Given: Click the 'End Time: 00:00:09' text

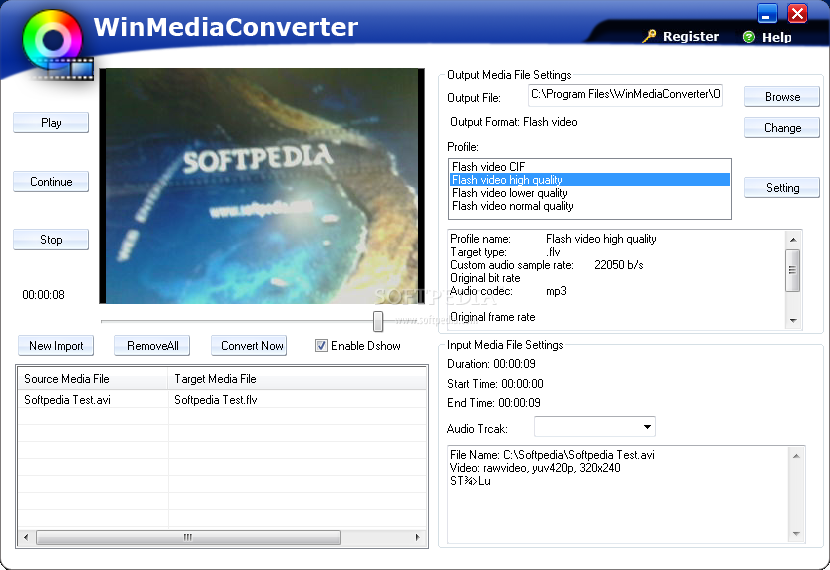Looking at the screenshot, I should [493, 403].
